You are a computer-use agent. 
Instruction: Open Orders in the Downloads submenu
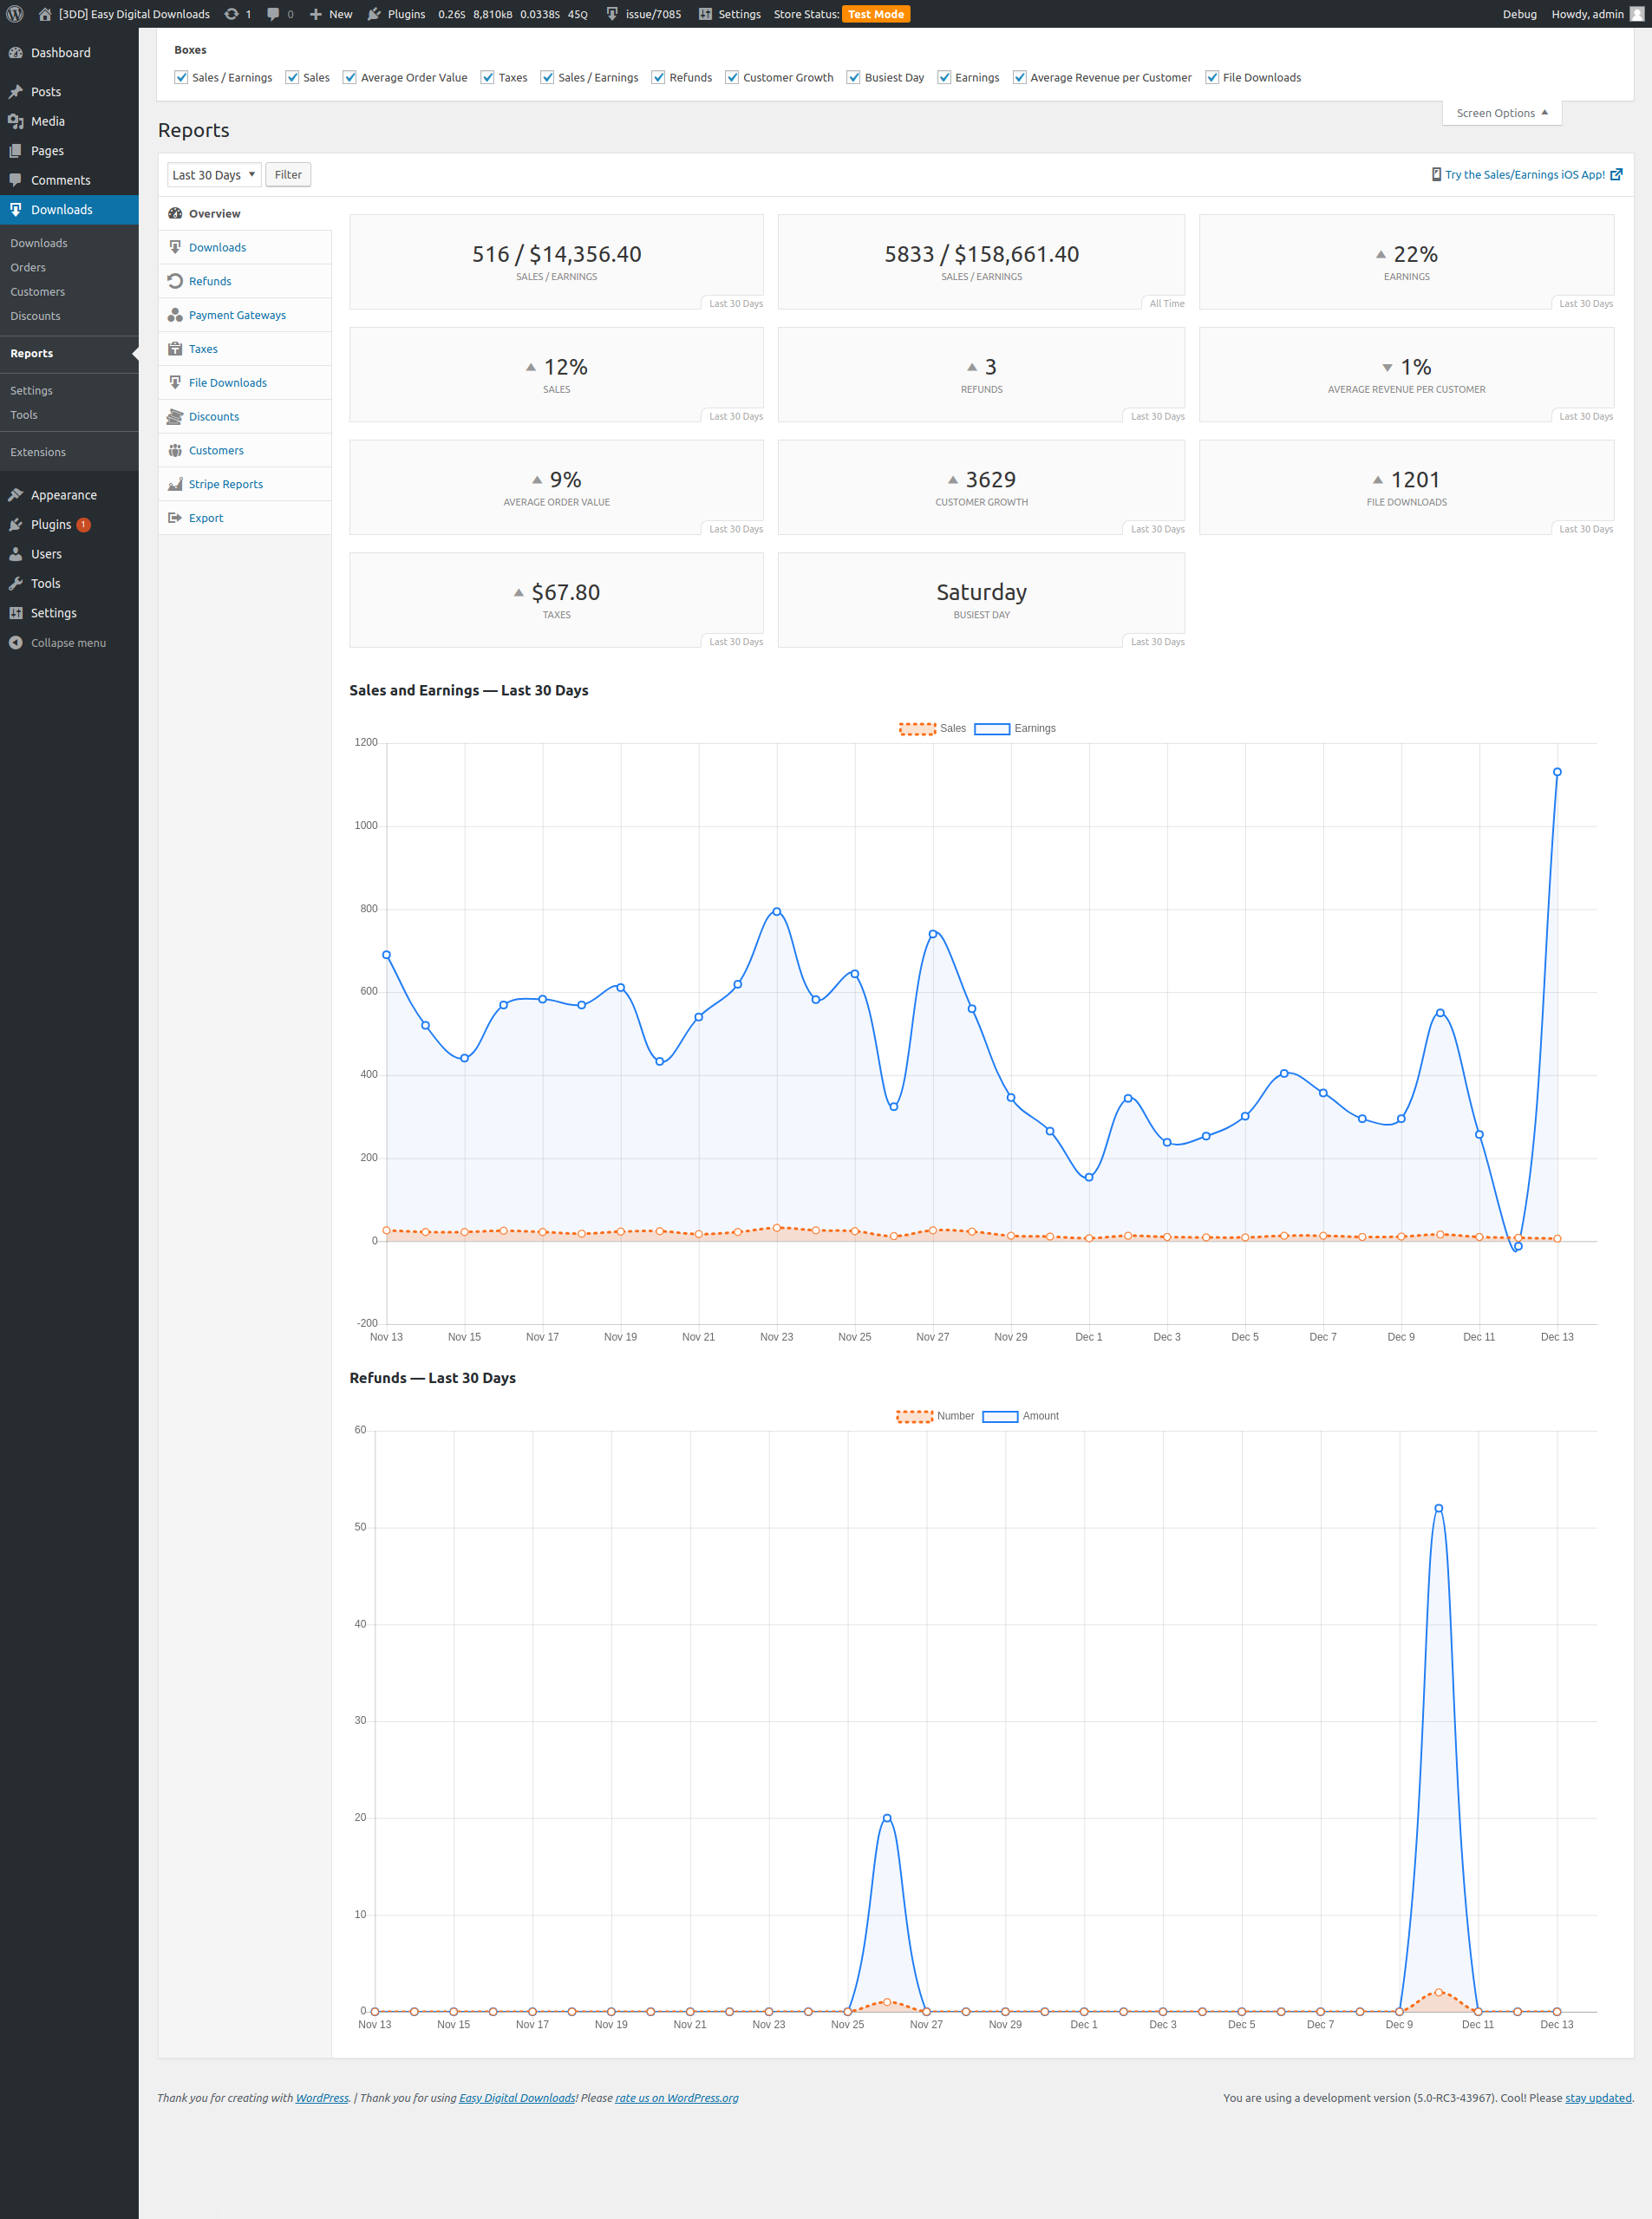[28, 268]
